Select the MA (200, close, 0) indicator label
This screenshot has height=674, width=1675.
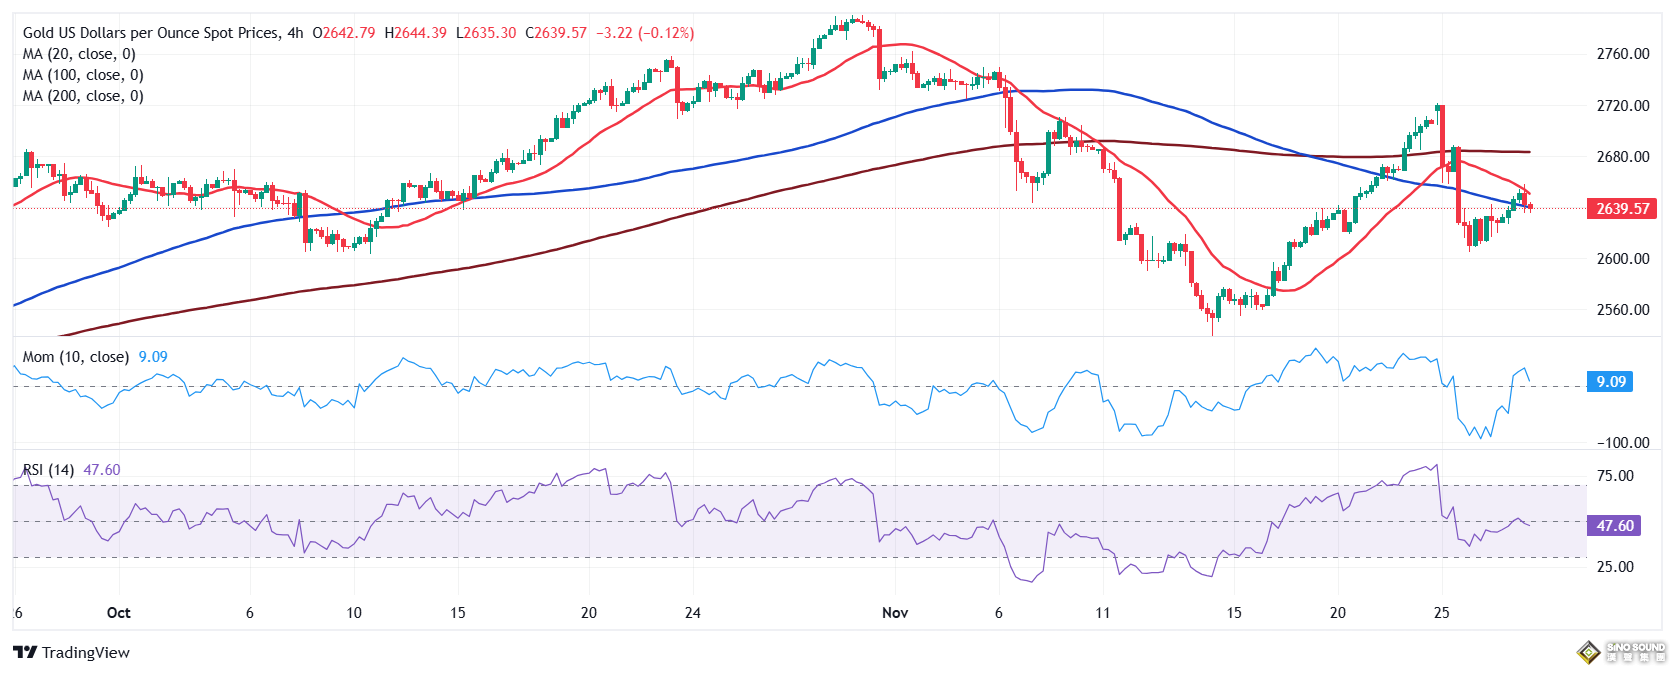tap(83, 96)
